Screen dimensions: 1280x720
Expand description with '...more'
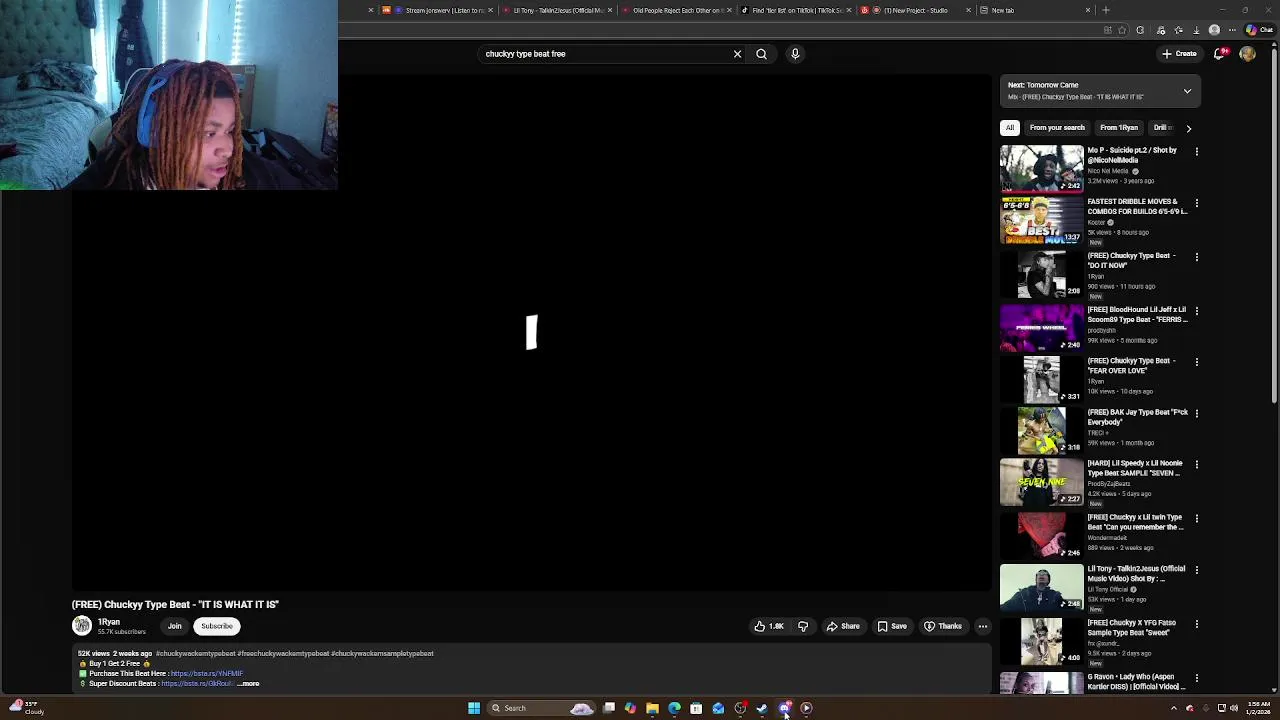248,684
